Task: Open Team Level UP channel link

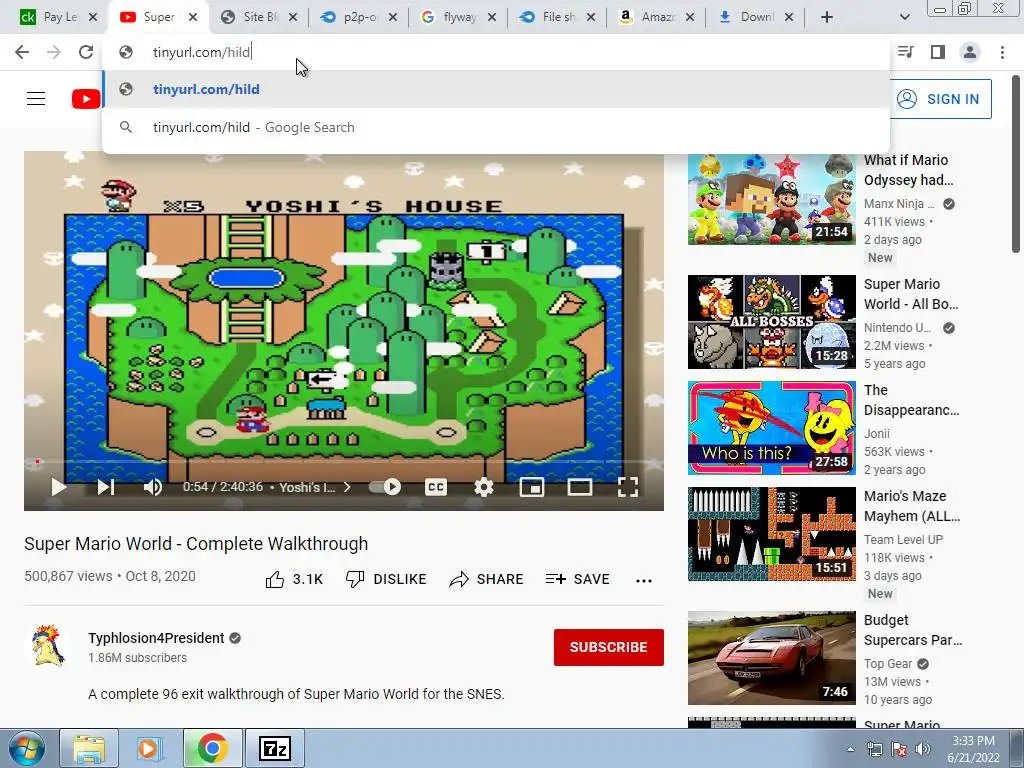Action: pyautogui.click(x=903, y=539)
